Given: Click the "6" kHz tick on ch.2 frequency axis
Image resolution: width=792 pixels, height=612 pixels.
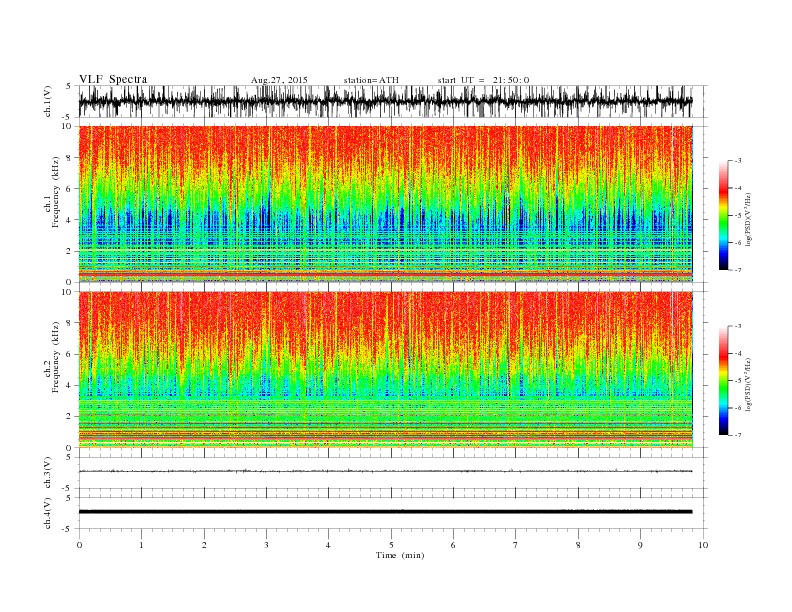Looking at the screenshot, I should tap(69, 354).
